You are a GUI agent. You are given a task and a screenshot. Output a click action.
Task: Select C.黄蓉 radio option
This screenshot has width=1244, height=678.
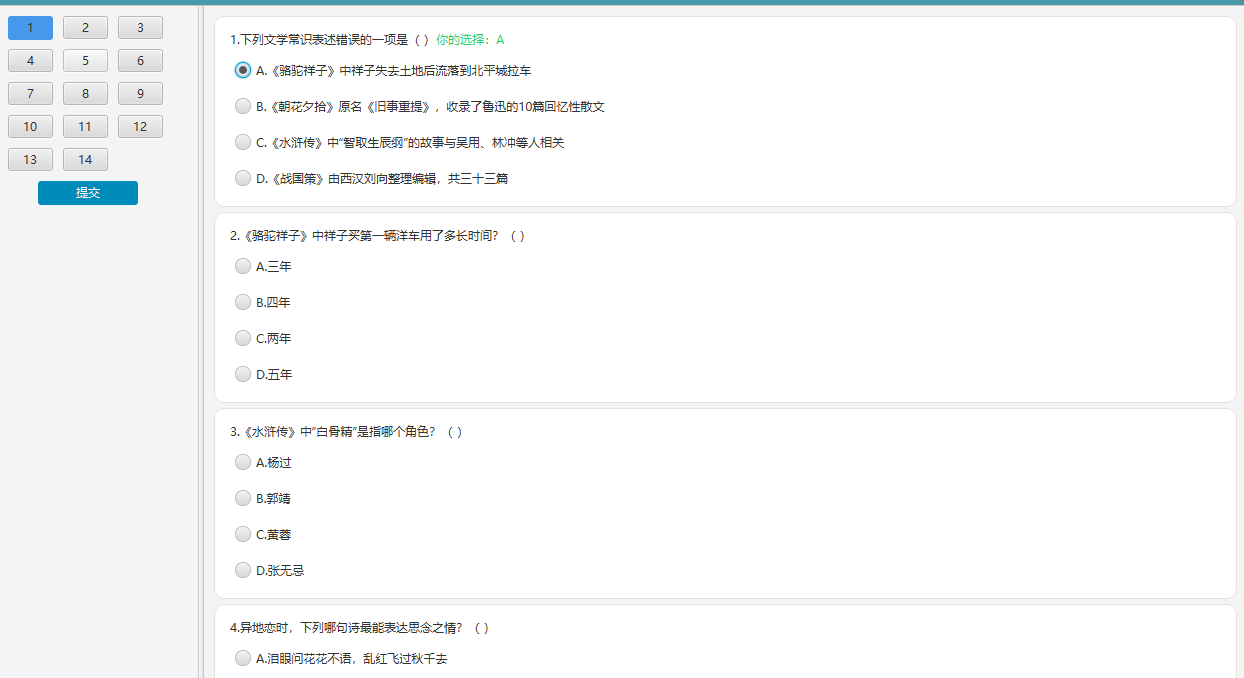(x=243, y=534)
